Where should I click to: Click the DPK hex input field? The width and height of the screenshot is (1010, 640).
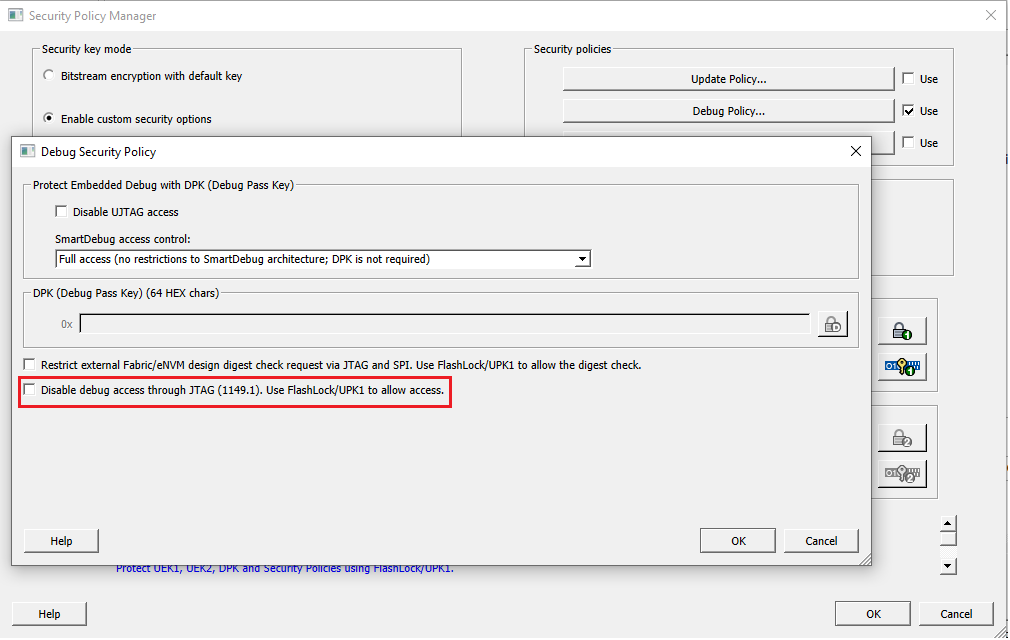tap(444, 324)
